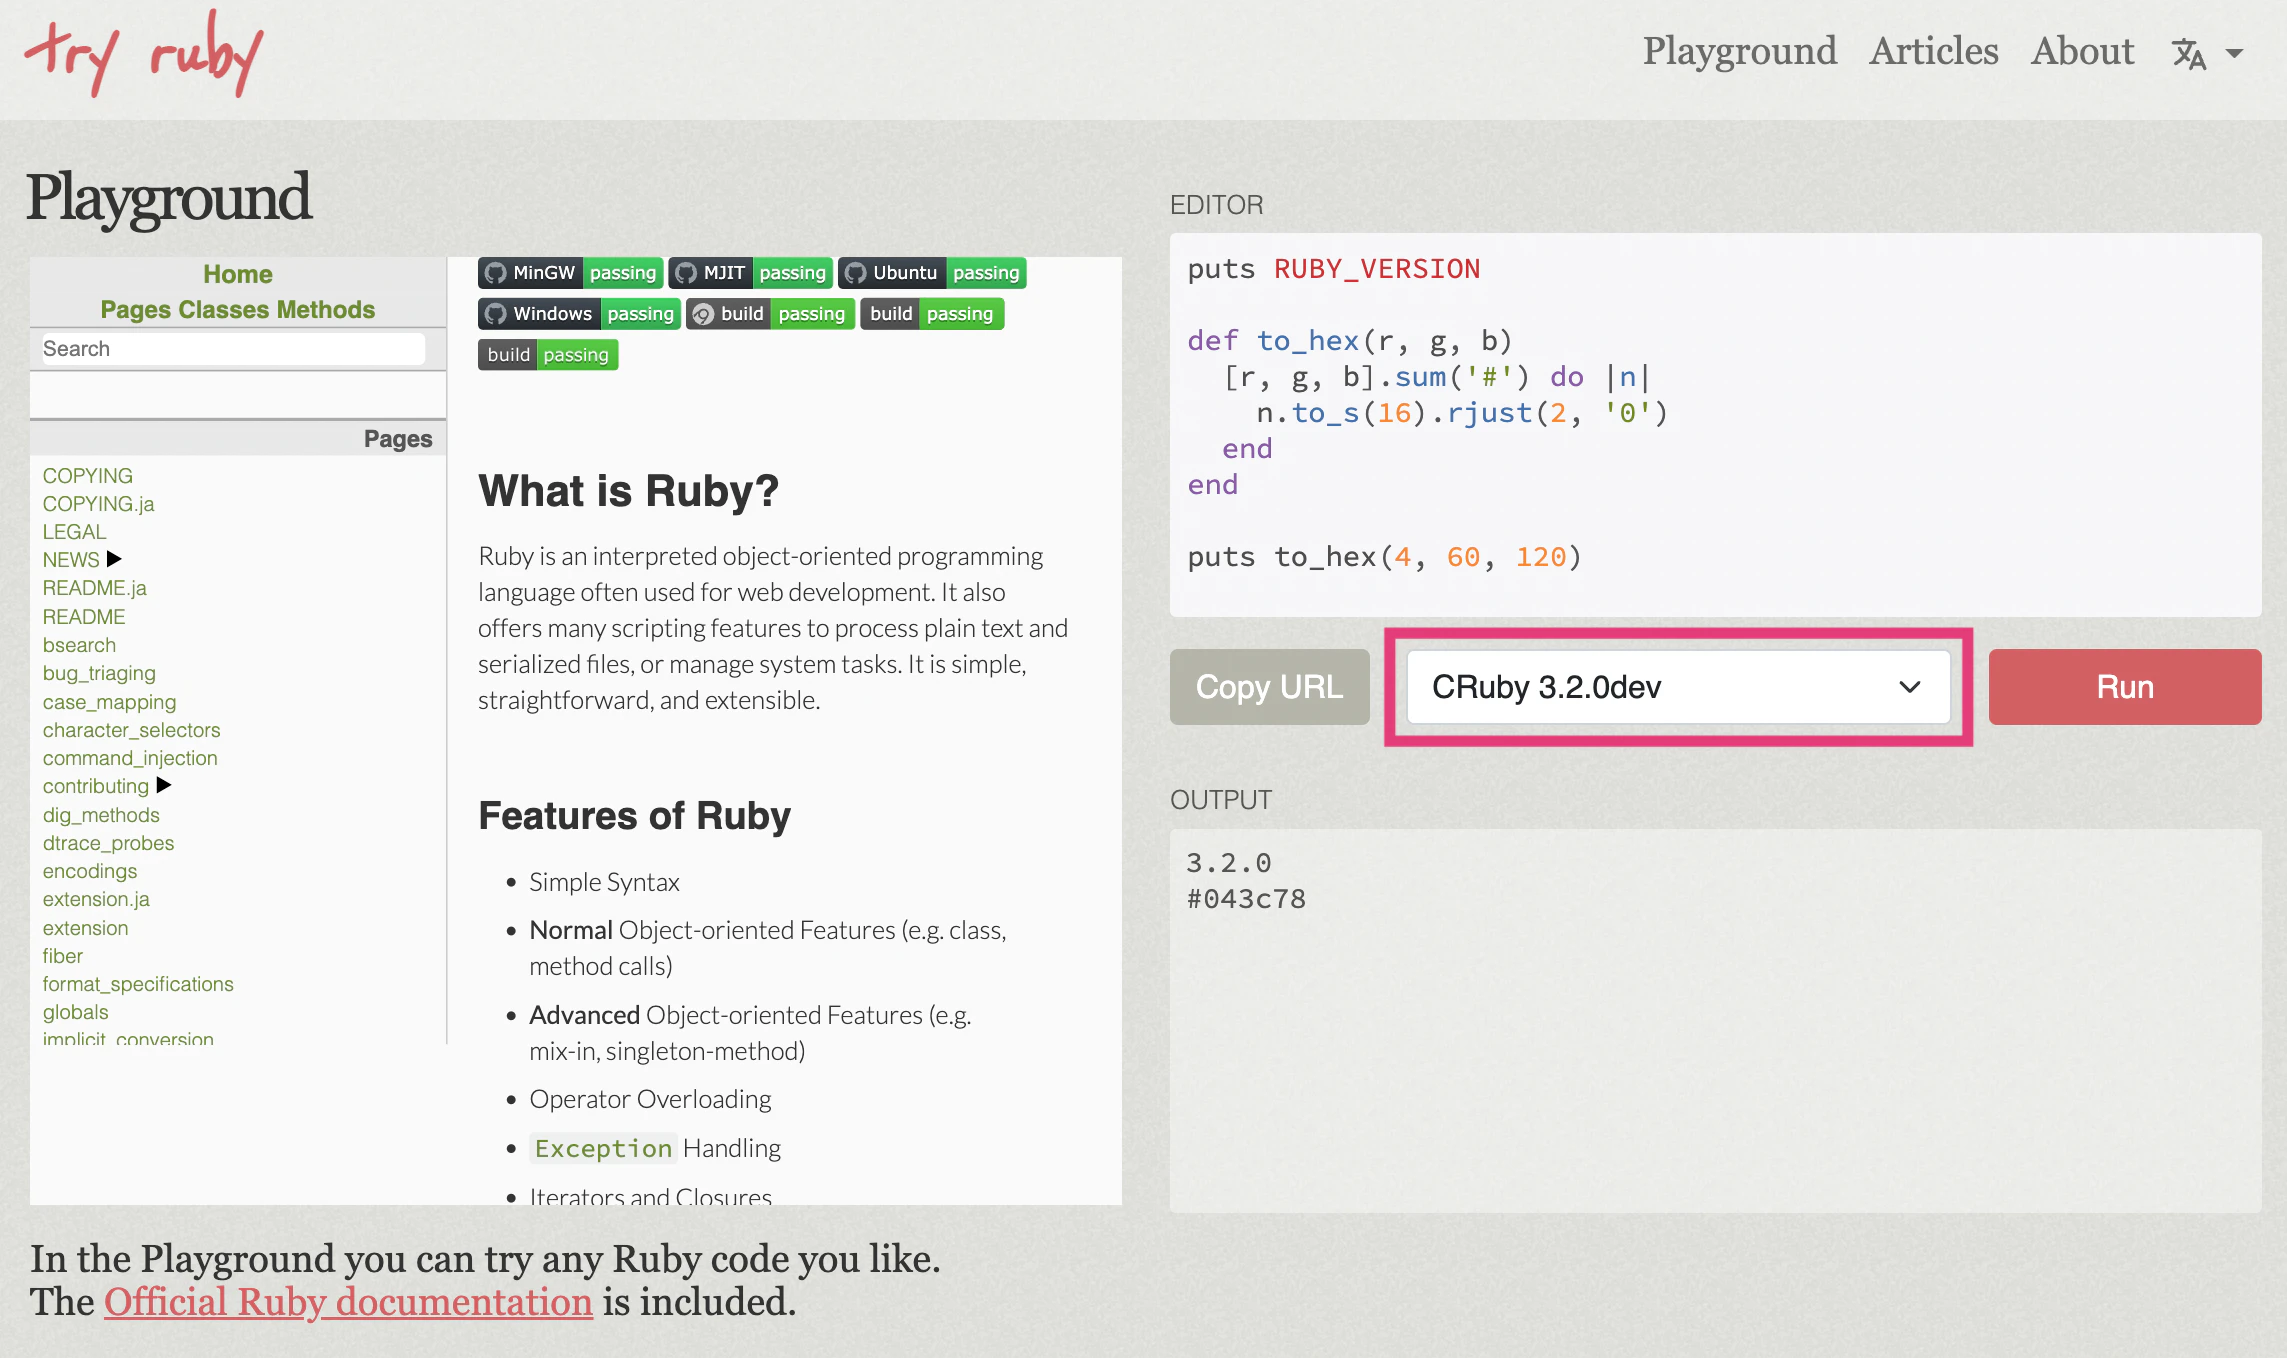Screen dimensions: 2287x1358
Task: Open the COPYING.ja page
Action: click(98, 504)
